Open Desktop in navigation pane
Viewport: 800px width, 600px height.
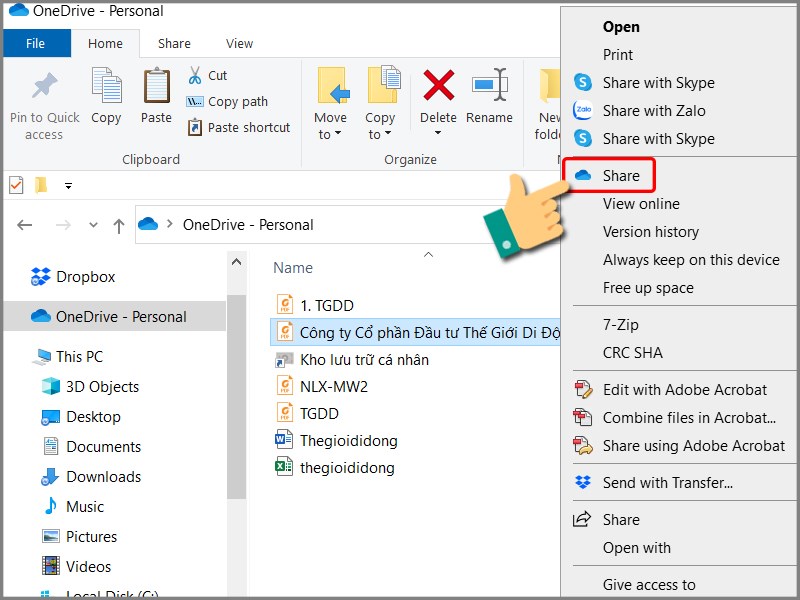tap(81, 416)
